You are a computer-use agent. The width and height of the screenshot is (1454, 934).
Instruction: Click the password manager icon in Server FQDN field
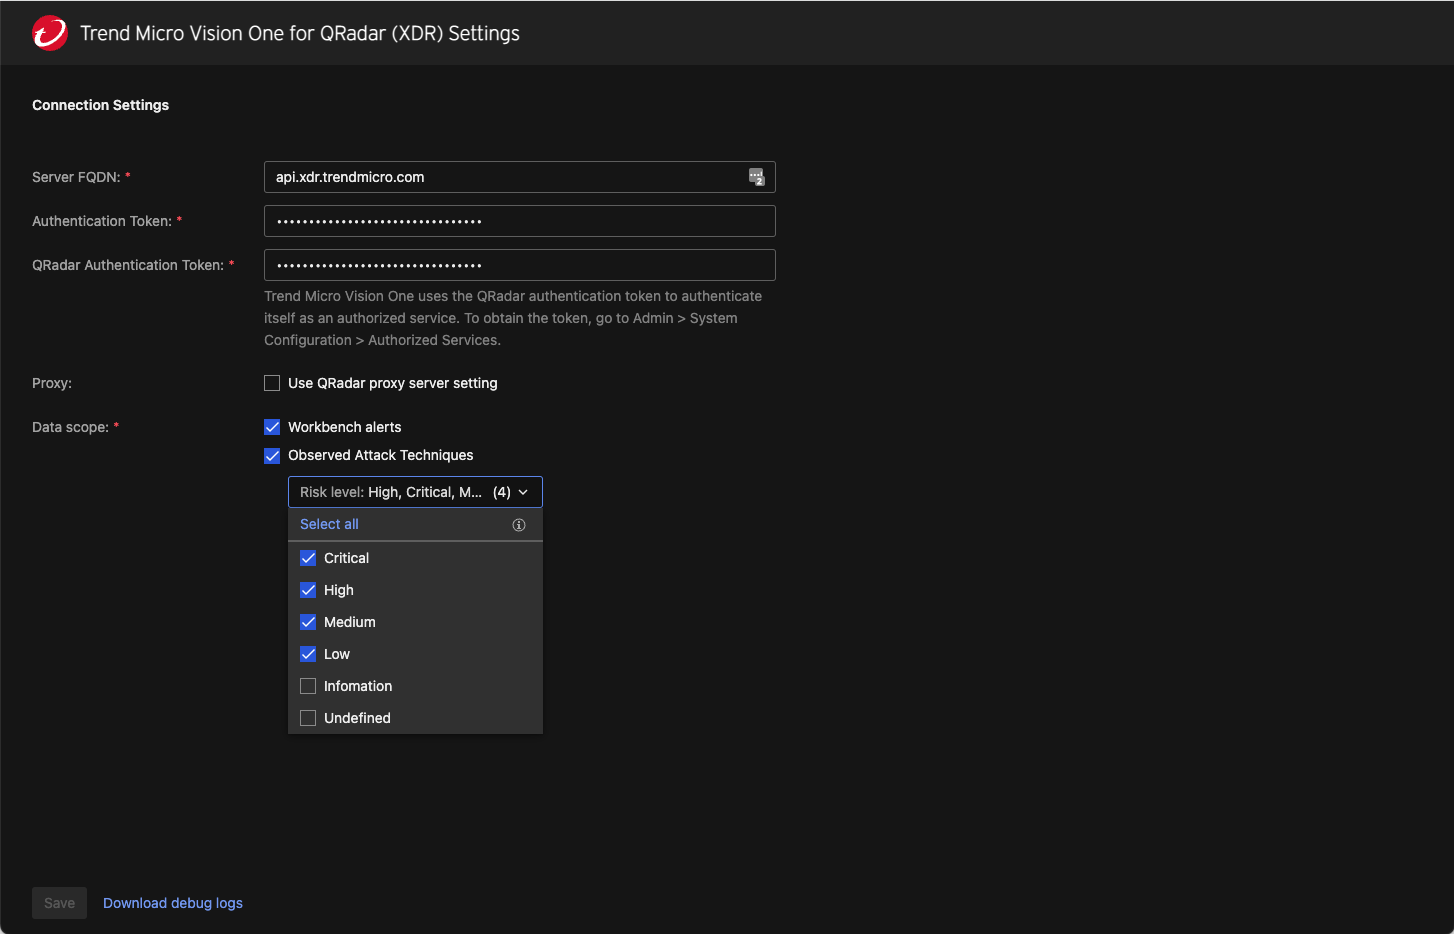757,177
